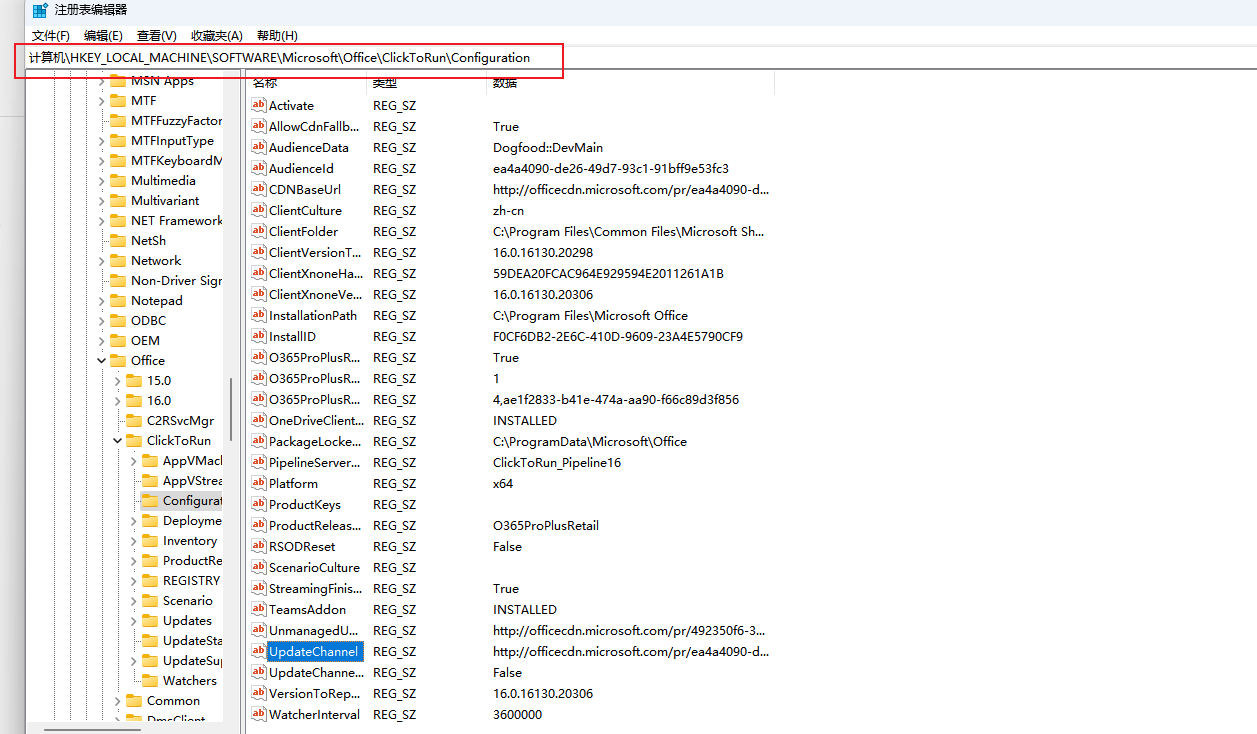
Task: Collapse the ClickToRun tree node
Action: (117, 440)
